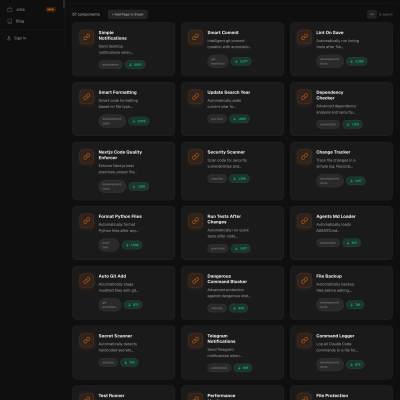Click download count on Smart Formatting card

[x=139, y=121]
